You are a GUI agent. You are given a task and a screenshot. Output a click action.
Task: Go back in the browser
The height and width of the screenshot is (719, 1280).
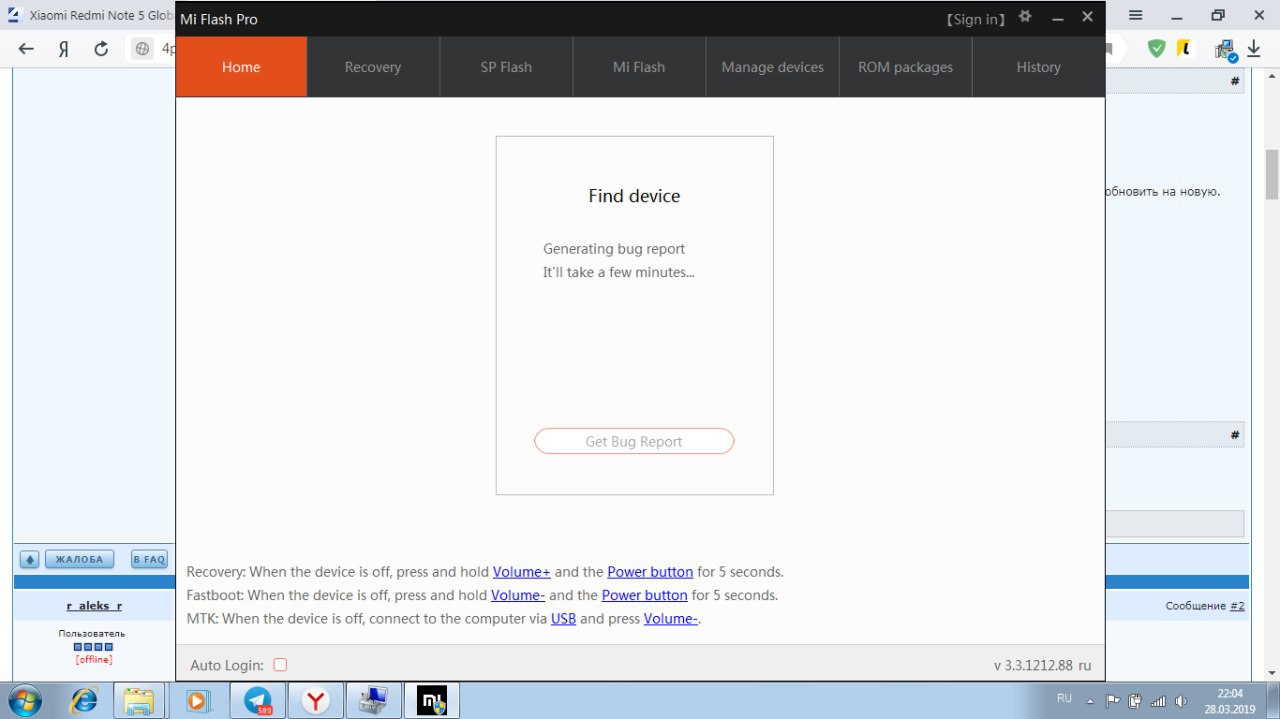pyautogui.click(x=26, y=48)
